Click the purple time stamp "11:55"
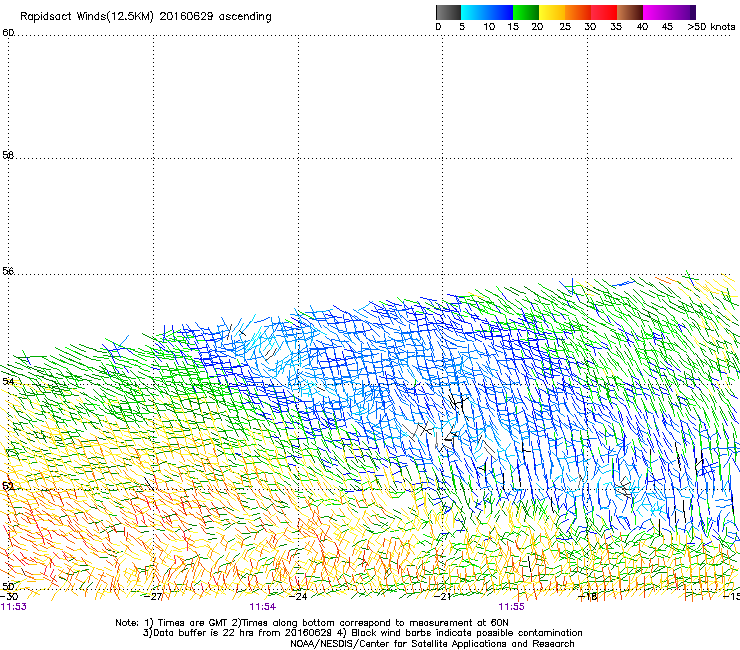740x650 pixels. click(x=512, y=607)
